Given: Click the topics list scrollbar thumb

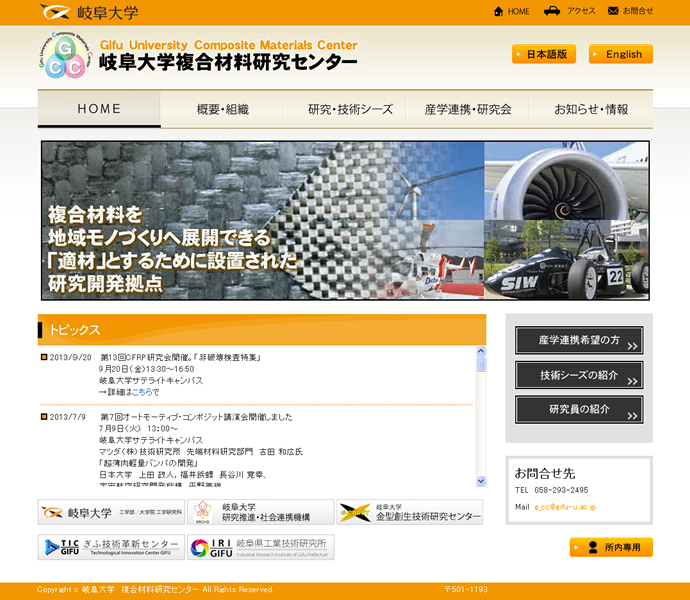Looking at the screenshot, I should point(481,364).
